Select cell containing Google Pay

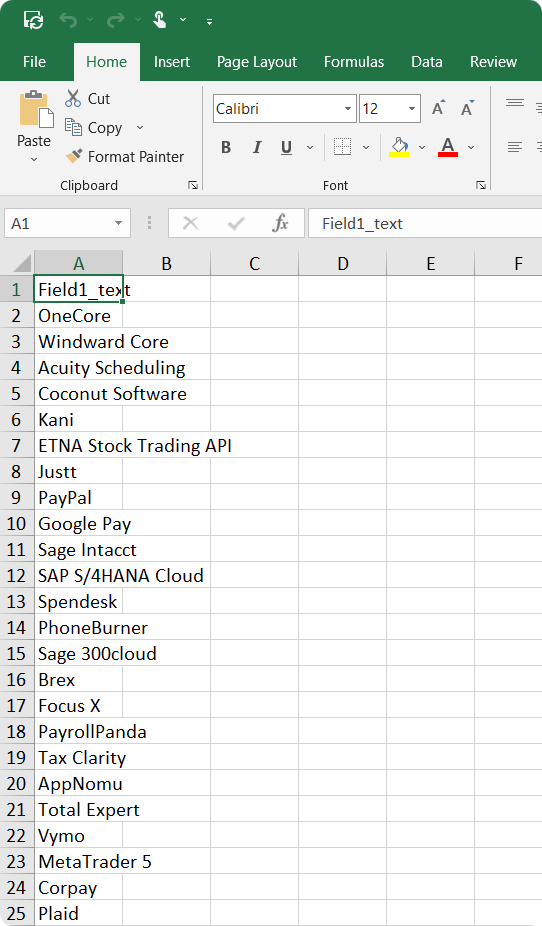[x=79, y=524]
